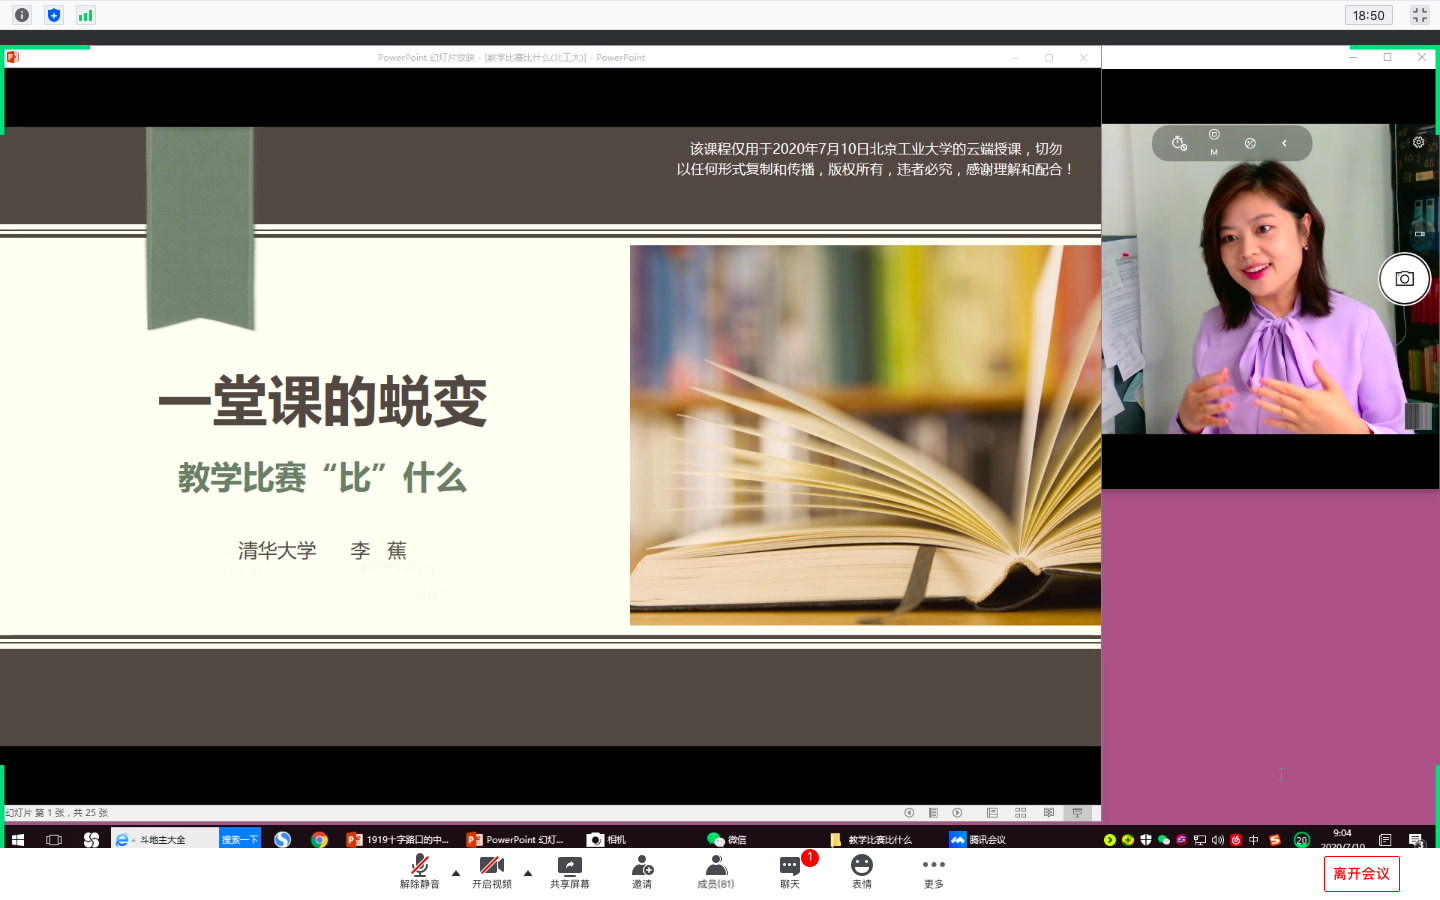Exit full screen using top-right collapse icon
1440x900 pixels.
pos(1420,15)
